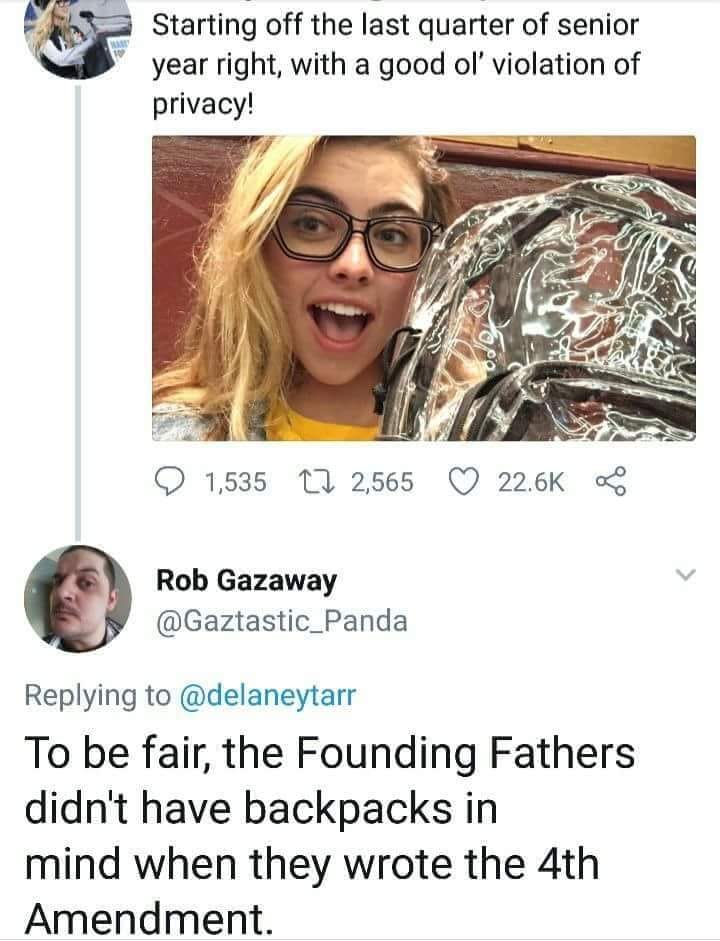
Task: Click the 1,535 replies count
Action: [x=235, y=483]
